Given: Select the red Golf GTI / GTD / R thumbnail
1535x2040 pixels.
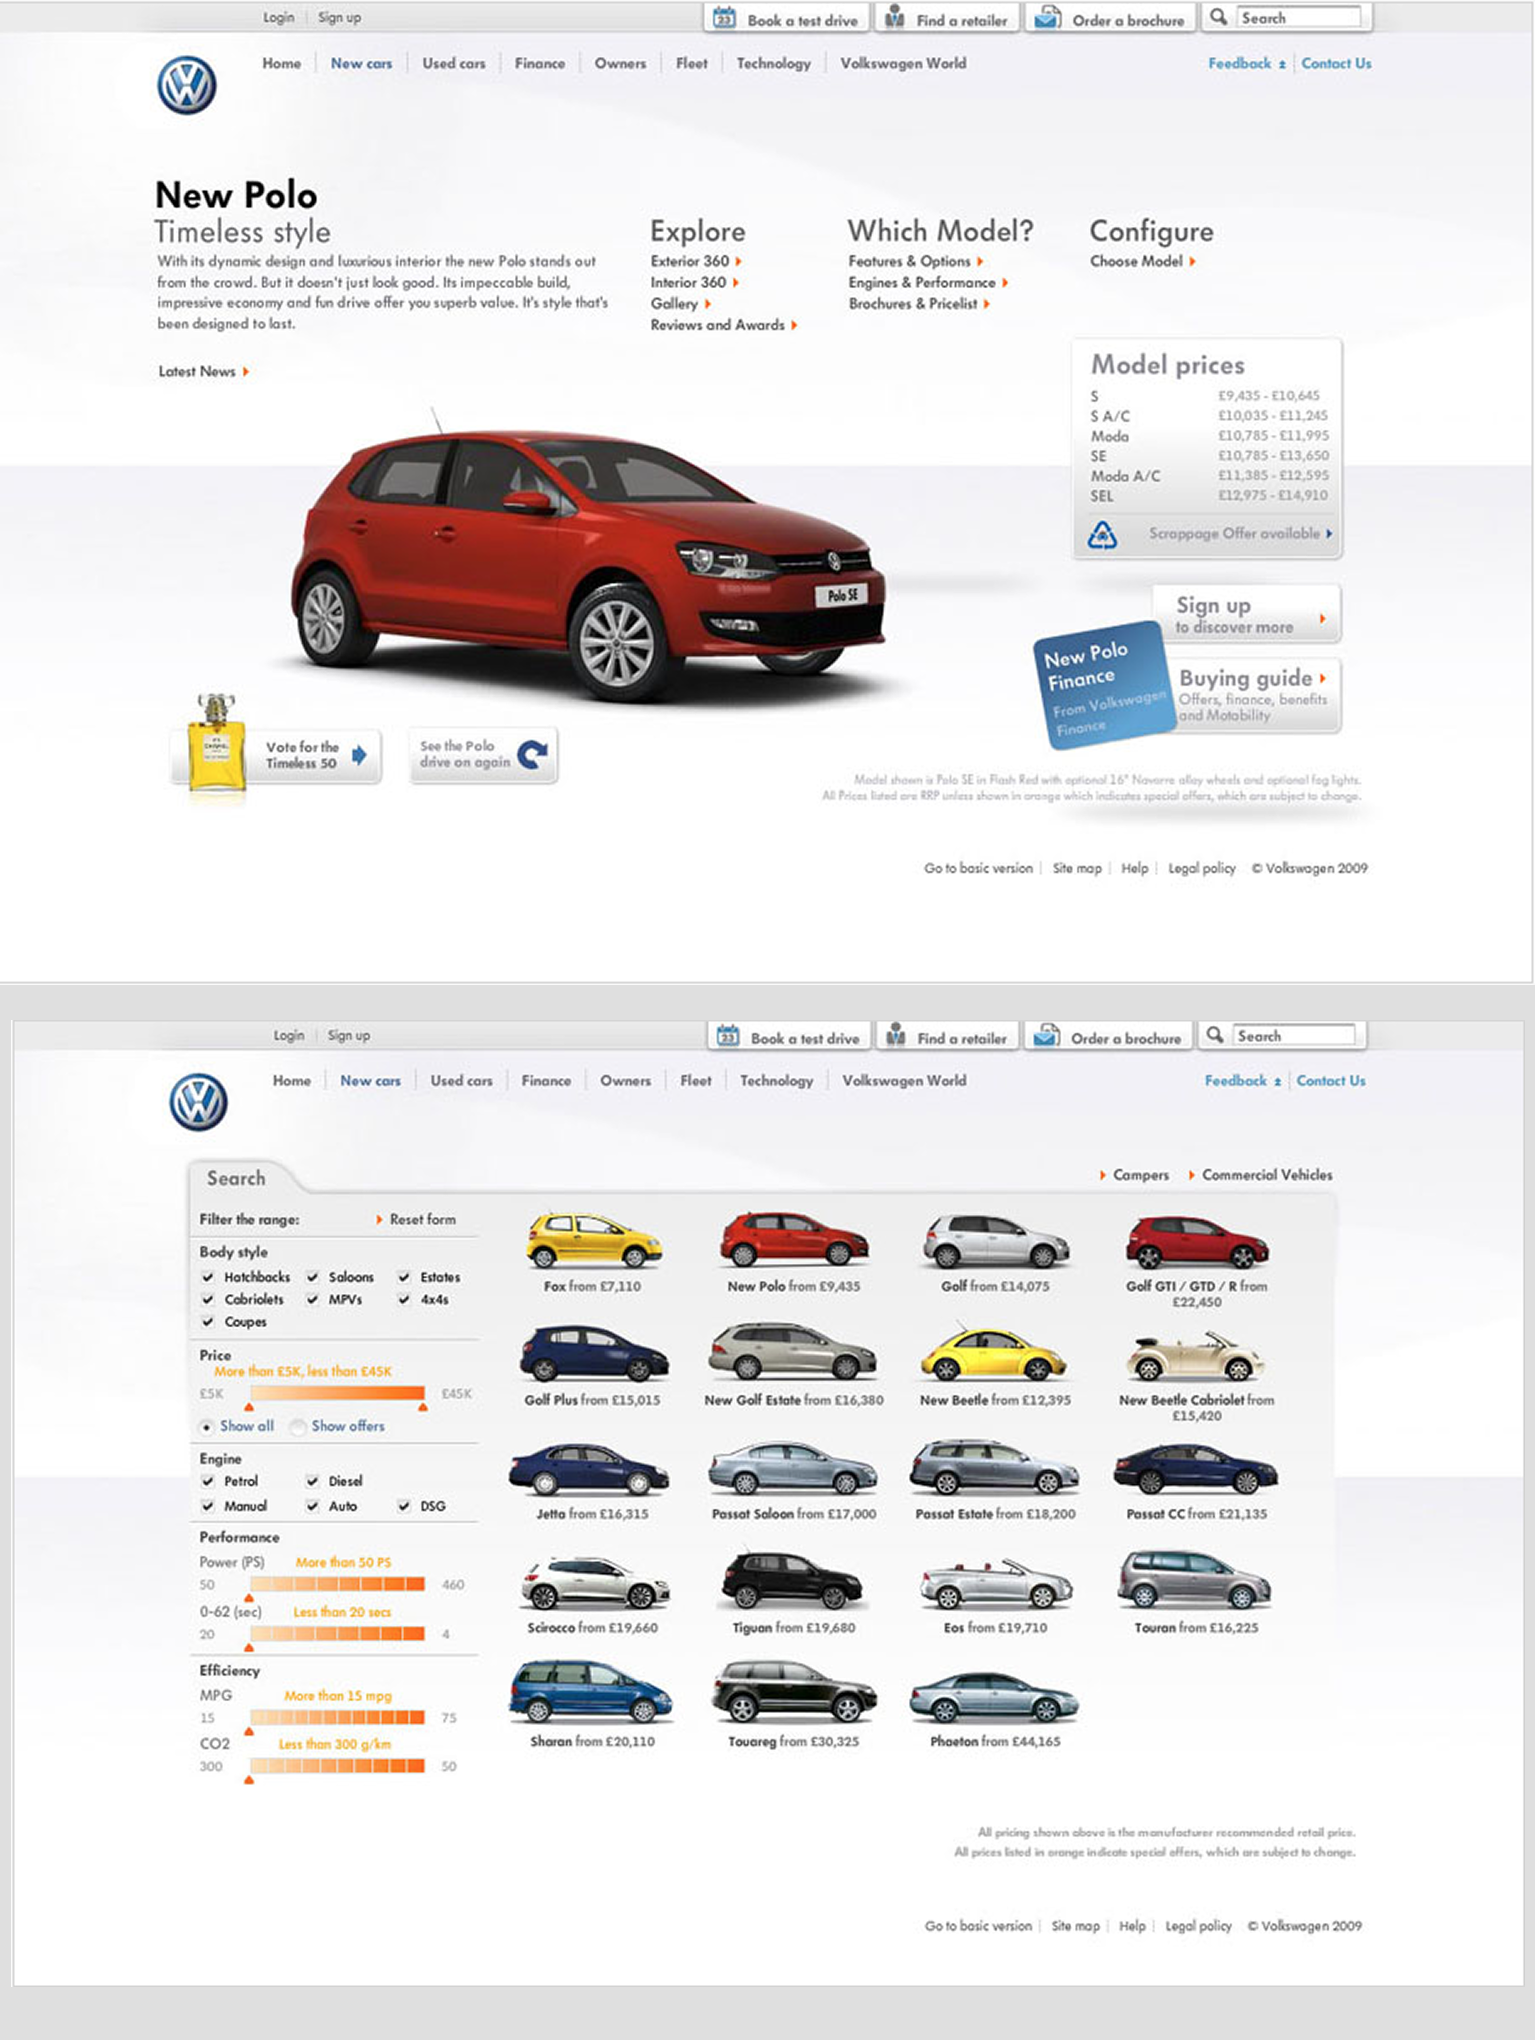Looking at the screenshot, I should (1196, 1240).
